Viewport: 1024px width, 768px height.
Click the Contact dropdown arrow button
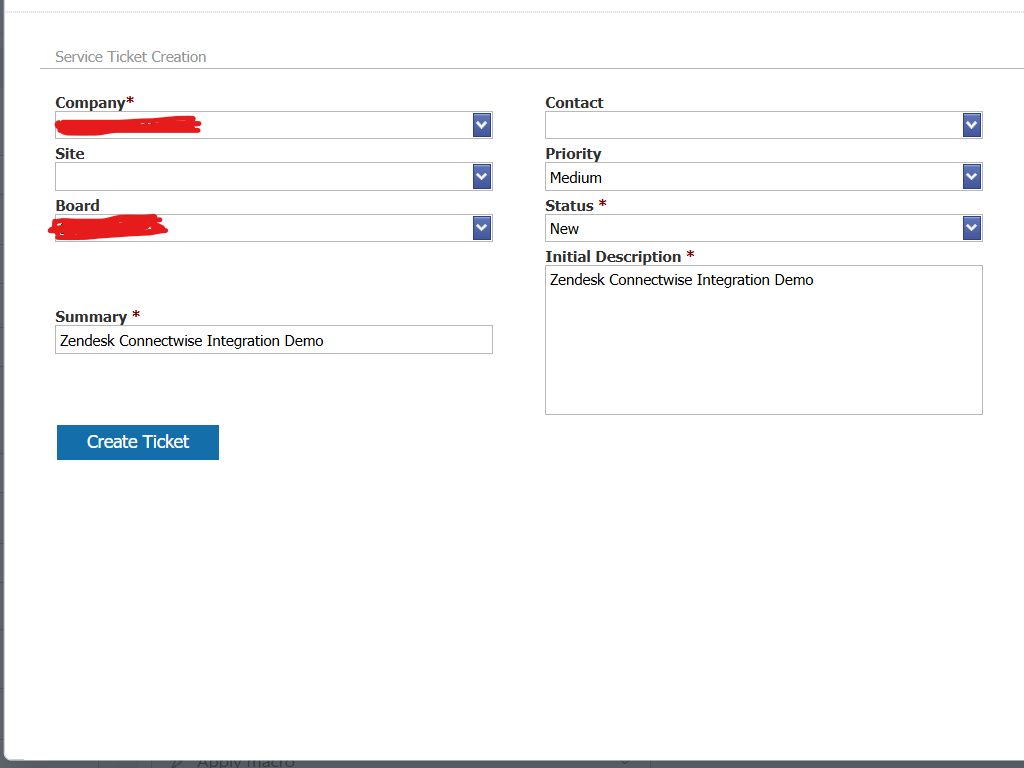click(x=972, y=125)
